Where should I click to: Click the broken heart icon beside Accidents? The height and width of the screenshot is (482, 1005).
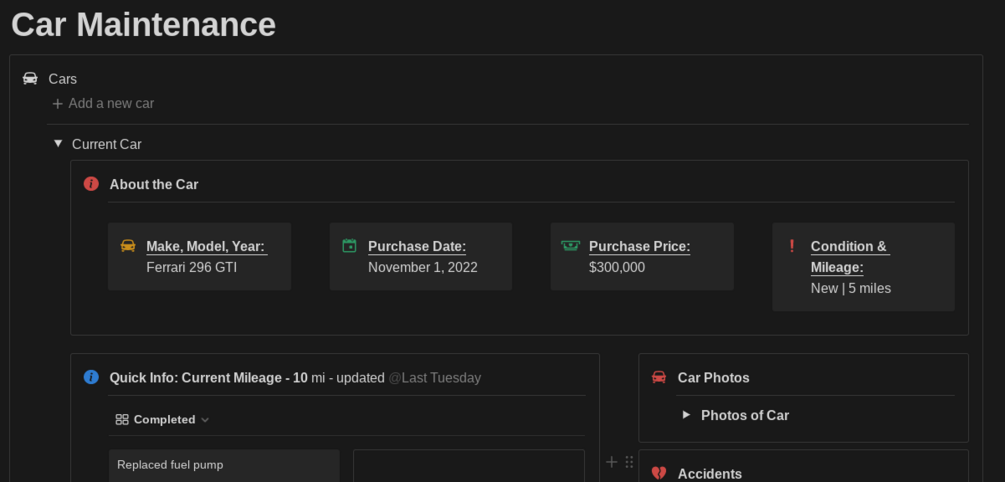pos(659,473)
